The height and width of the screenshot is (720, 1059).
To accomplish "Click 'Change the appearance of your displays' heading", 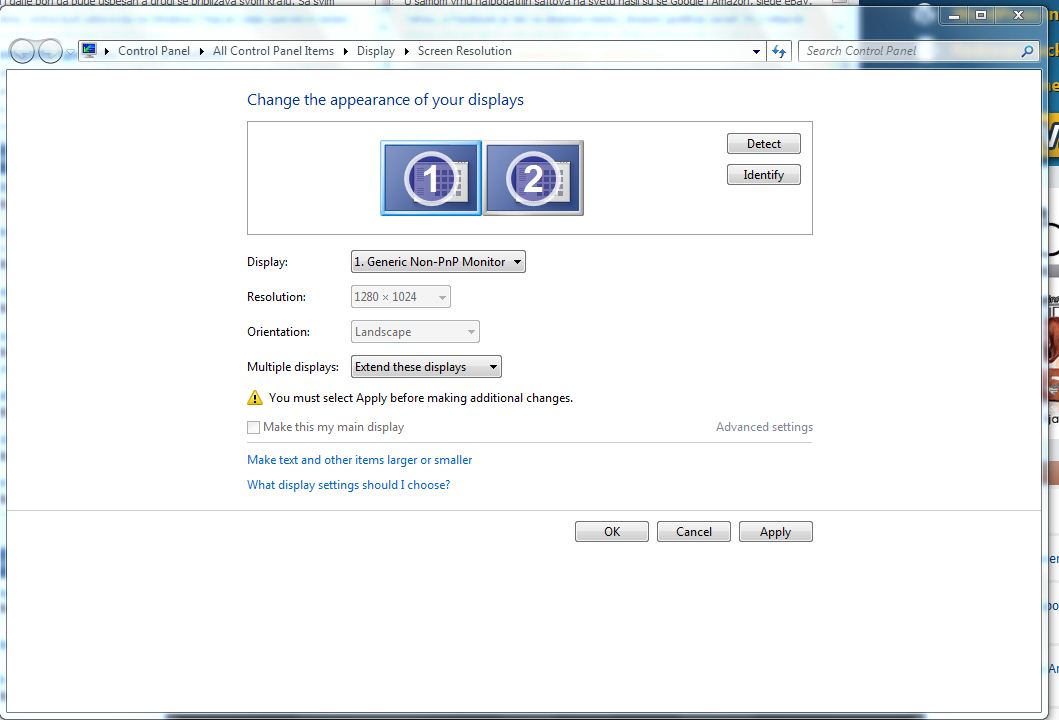I will point(385,100).
